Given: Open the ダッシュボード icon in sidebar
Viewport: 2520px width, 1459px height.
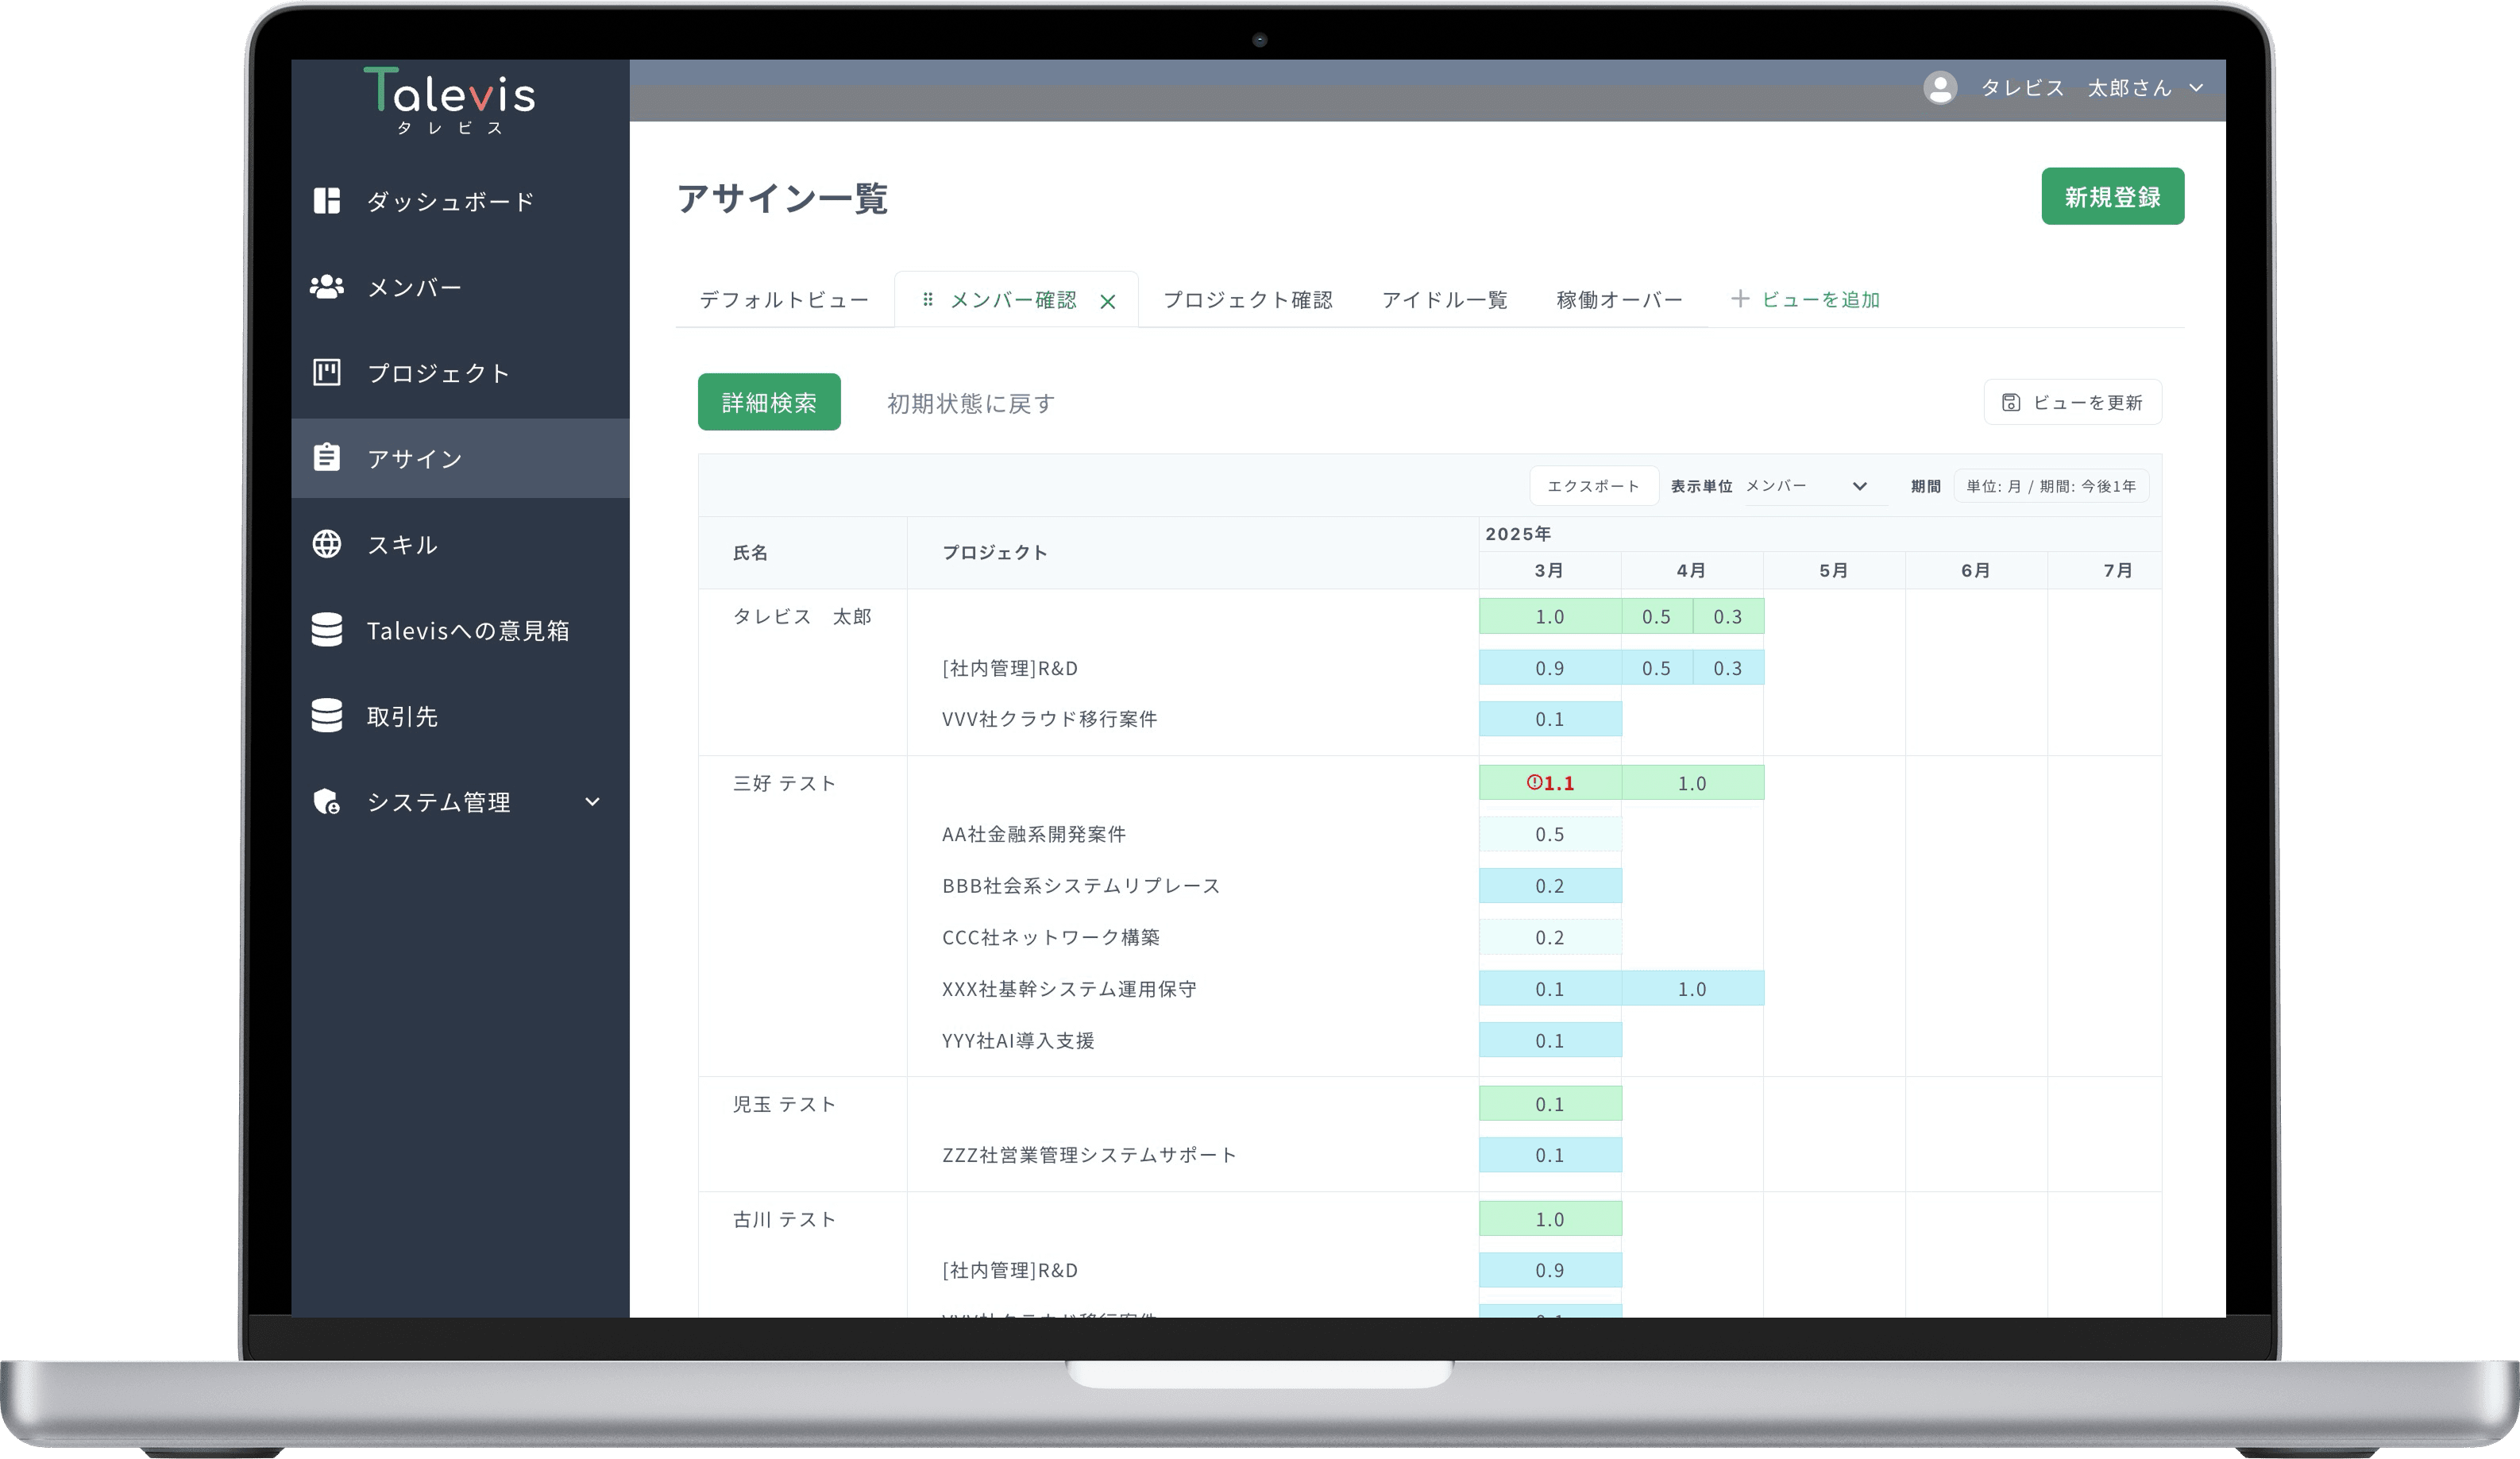Looking at the screenshot, I should pyautogui.click(x=327, y=201).
